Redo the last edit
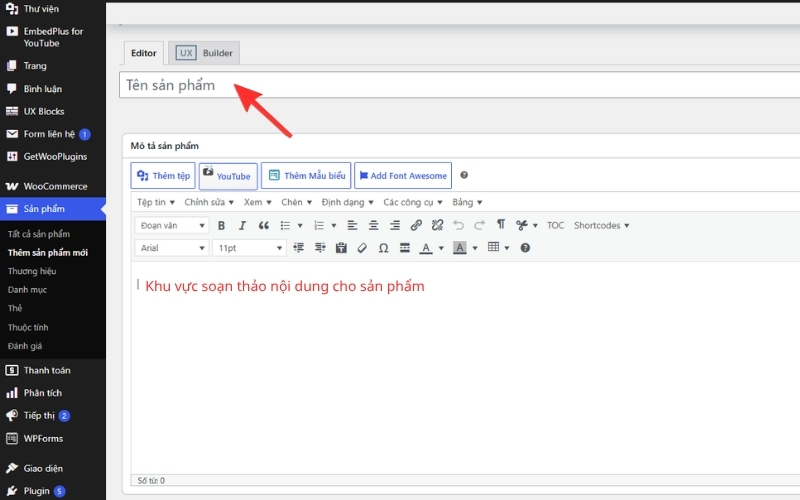This screenshot has height=500, width=800. point(480,226)
